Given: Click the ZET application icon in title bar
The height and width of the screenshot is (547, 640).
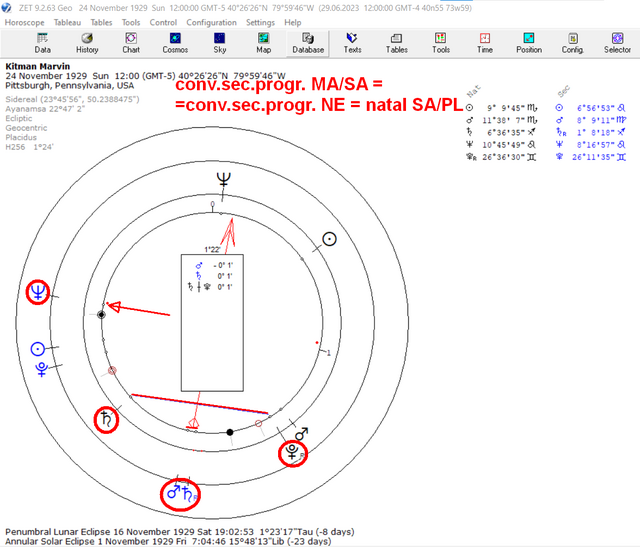Looking at the screenshot, I should tap(6, 8).
